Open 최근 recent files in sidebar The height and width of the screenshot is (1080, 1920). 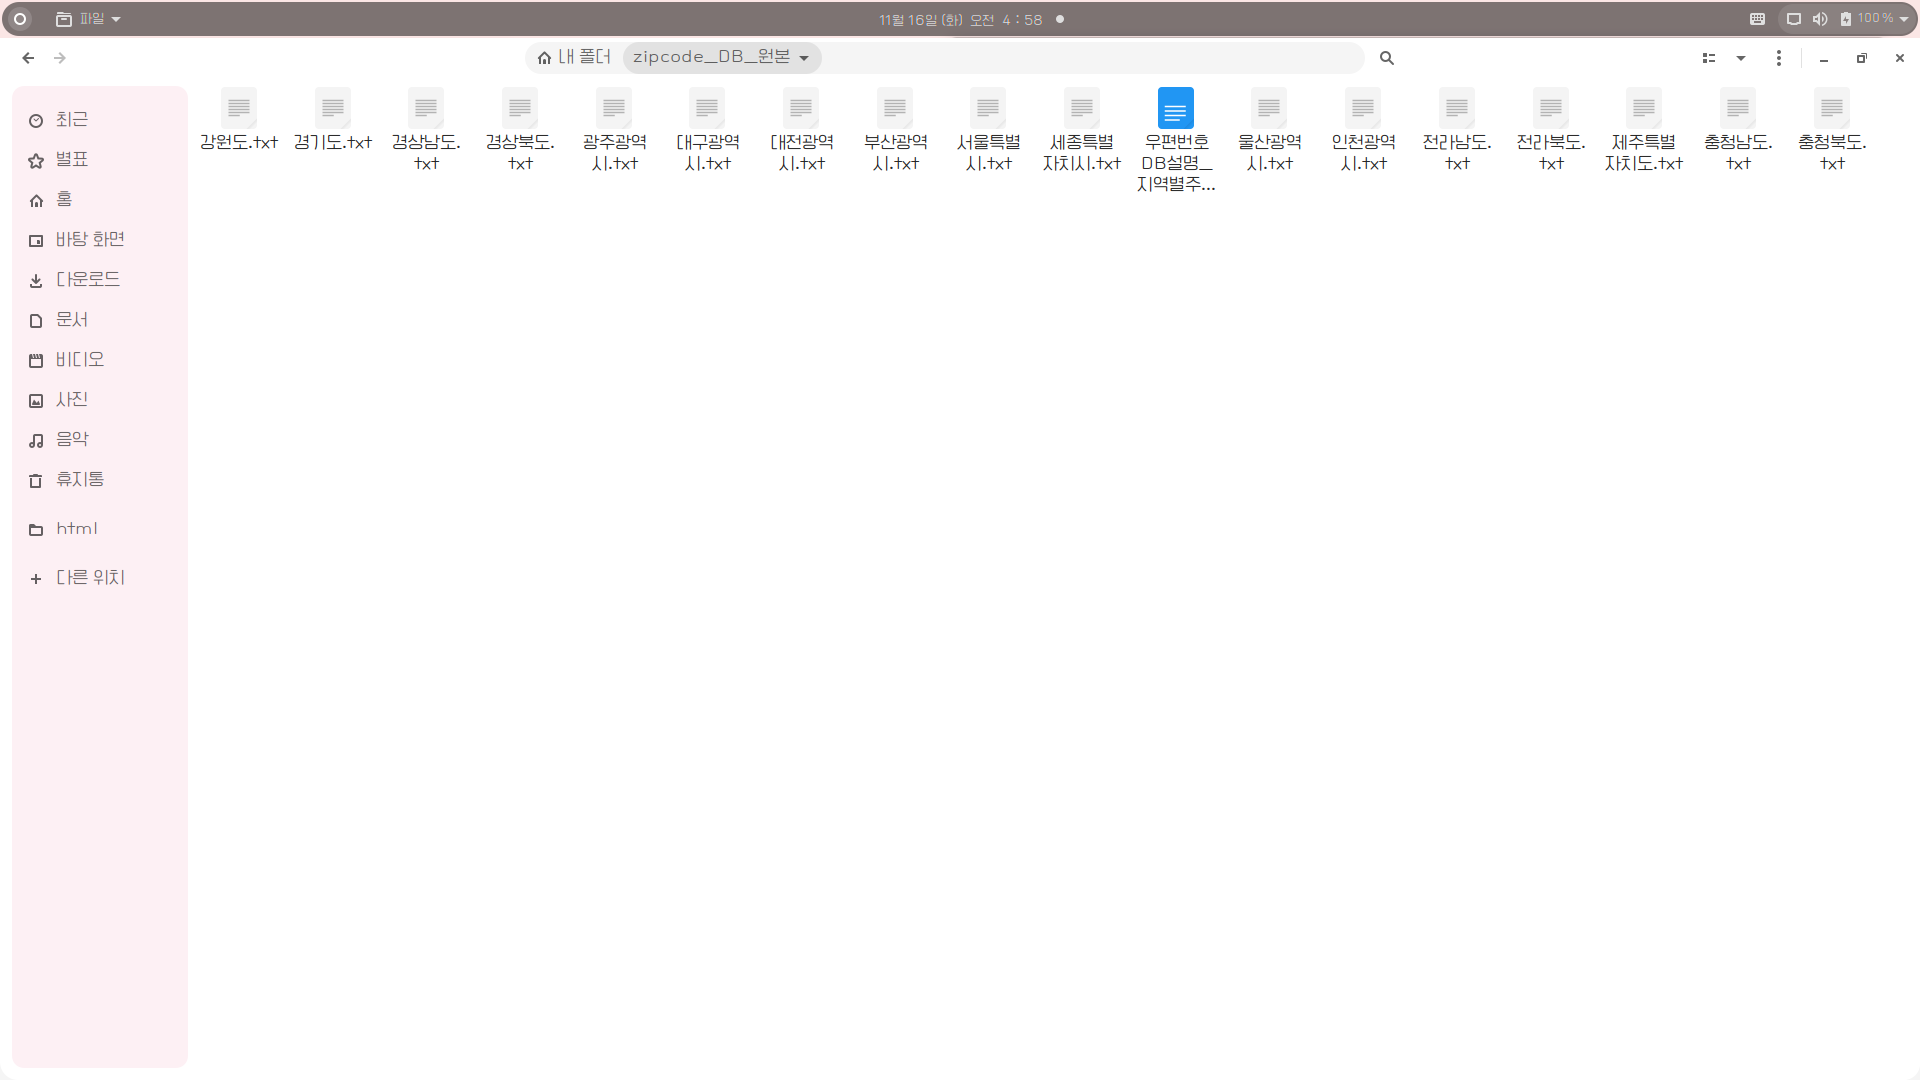[x=71, y=120]
